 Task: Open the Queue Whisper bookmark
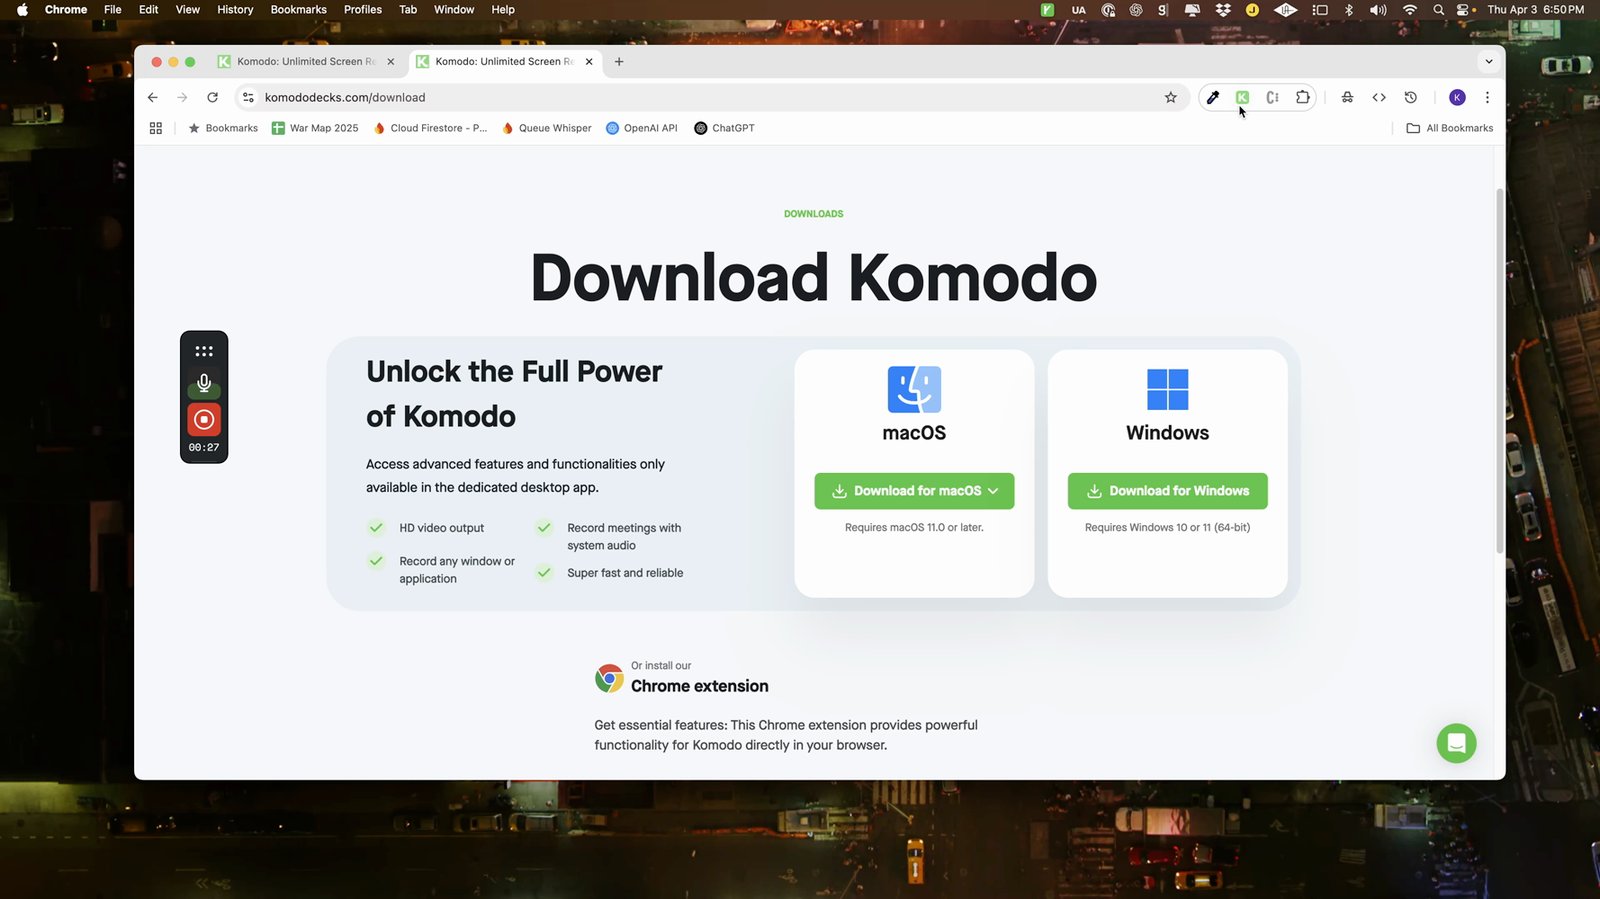547,128
